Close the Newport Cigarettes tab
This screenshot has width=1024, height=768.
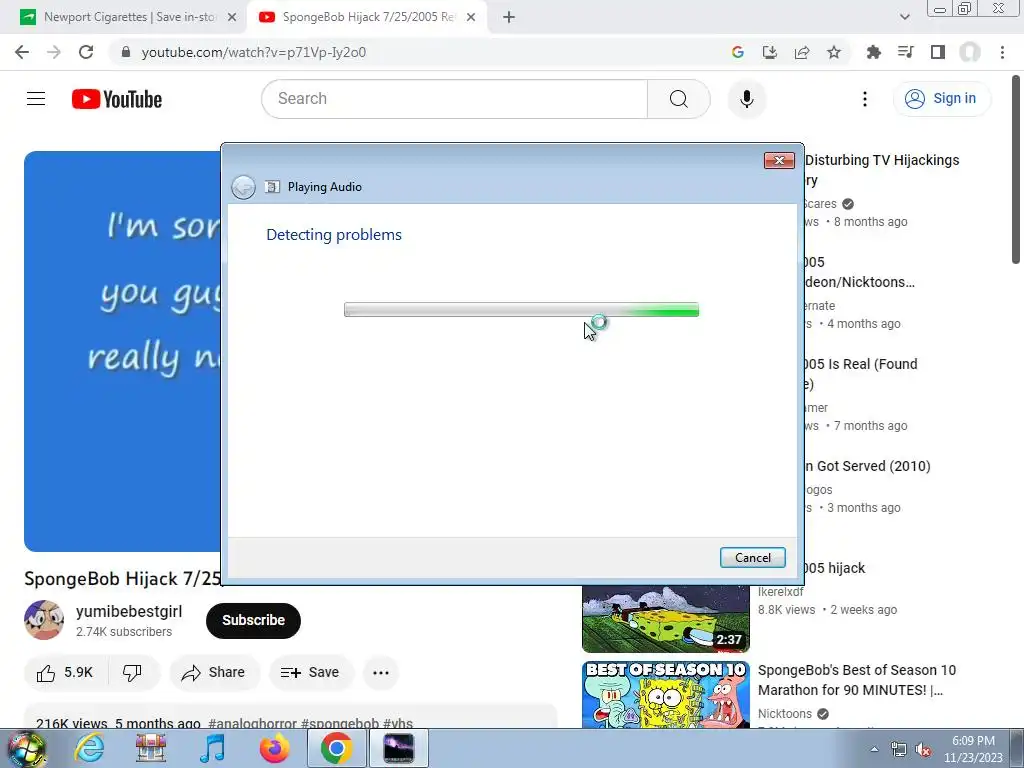pos(232,18)
